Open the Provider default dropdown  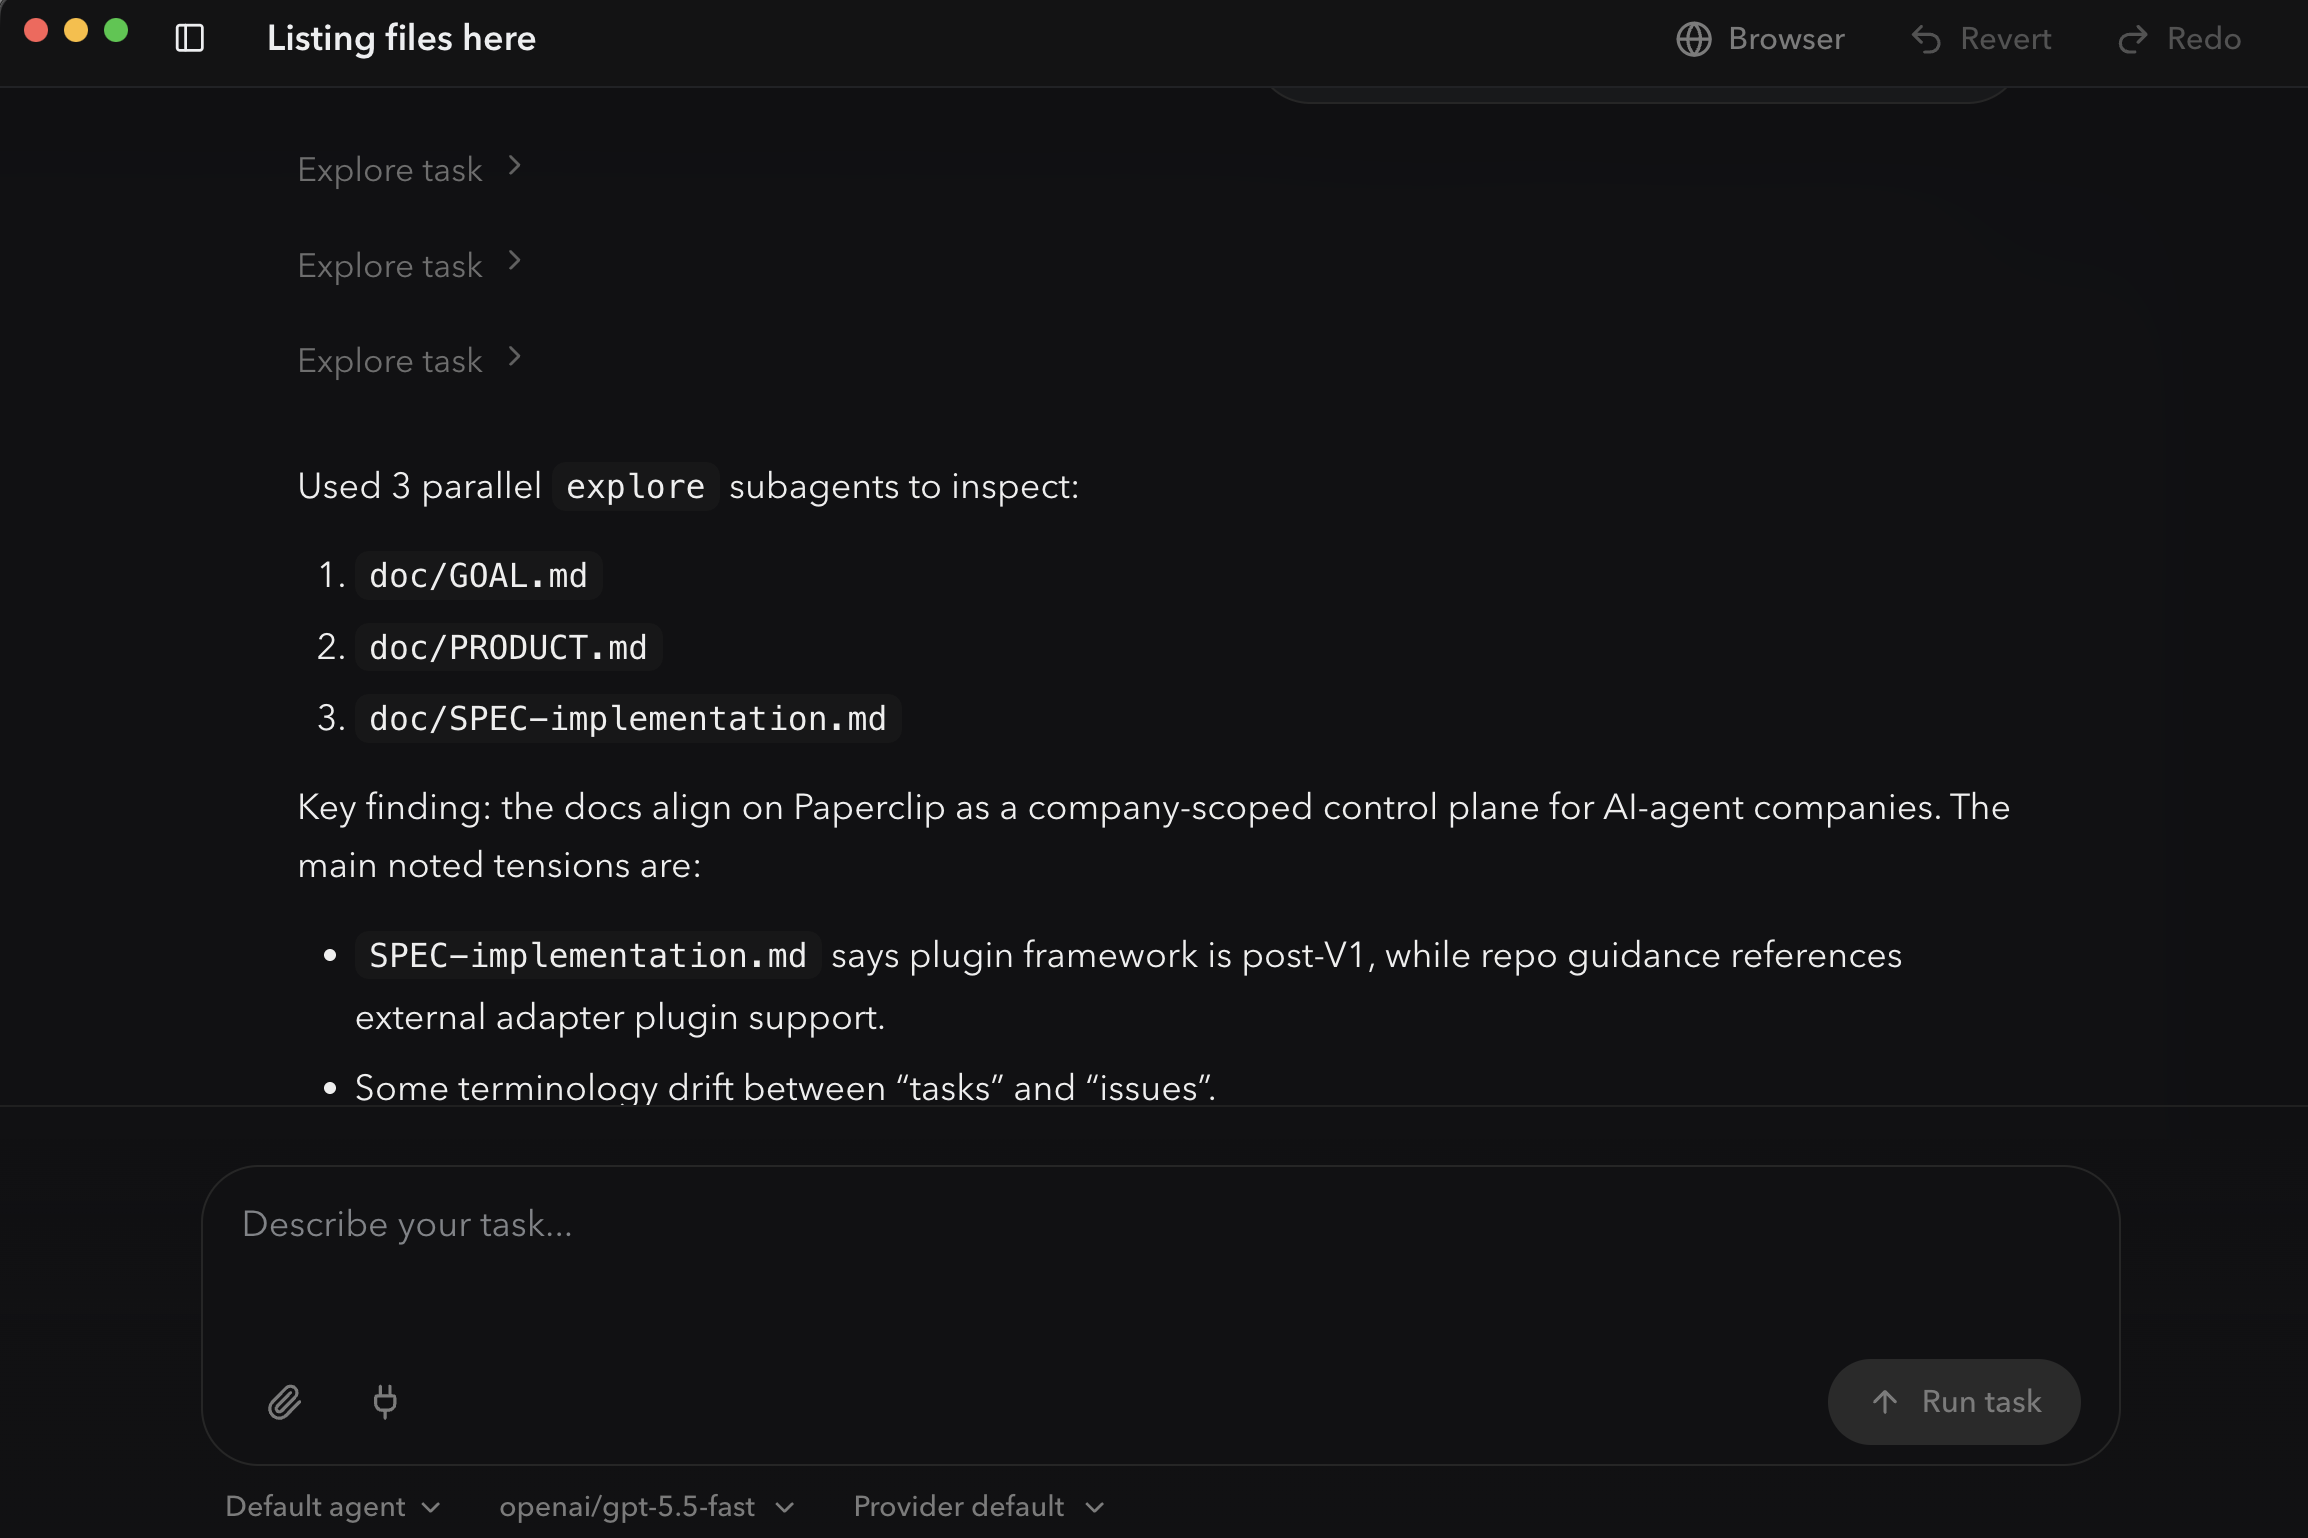click(979, 1506)
